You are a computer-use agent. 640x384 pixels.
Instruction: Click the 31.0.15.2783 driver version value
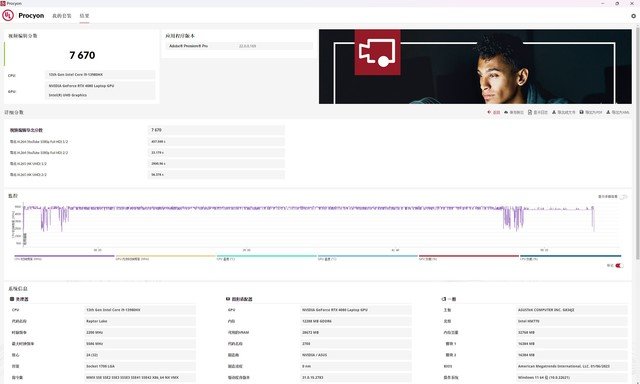pos(356,377)
